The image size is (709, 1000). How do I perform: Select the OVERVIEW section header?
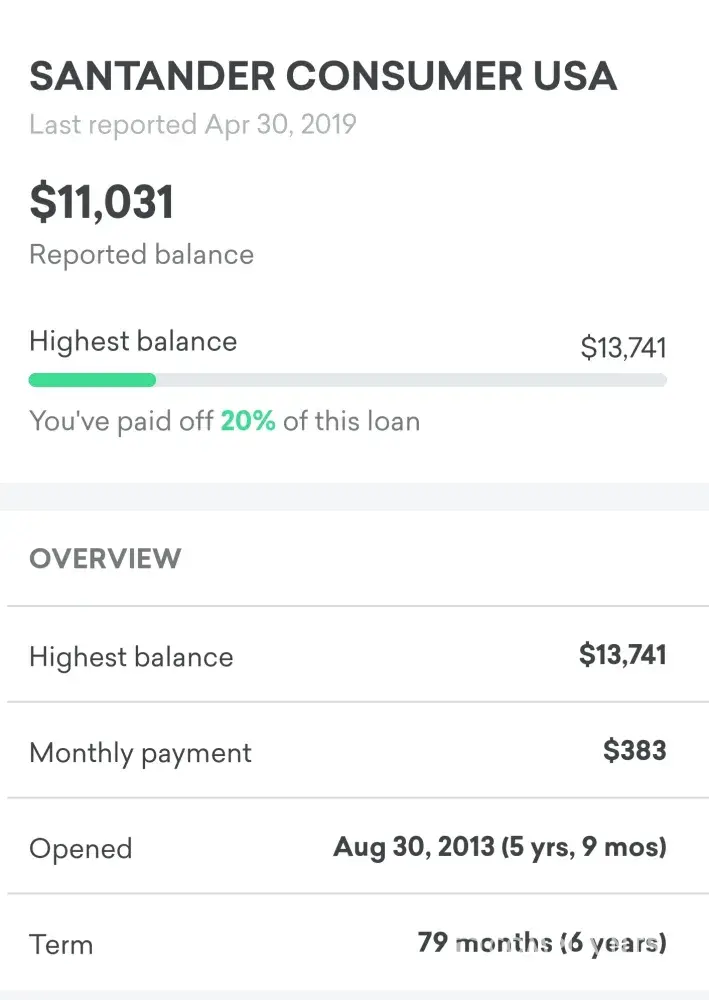coord(105,558)
